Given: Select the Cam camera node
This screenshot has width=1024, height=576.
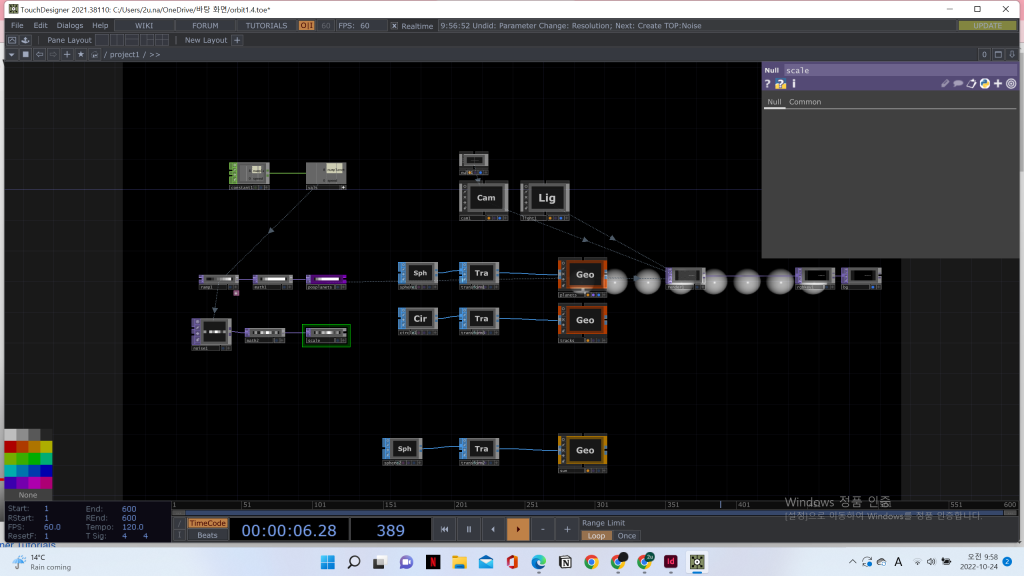Looking at the screenshot, I should (x=484, y=200).
